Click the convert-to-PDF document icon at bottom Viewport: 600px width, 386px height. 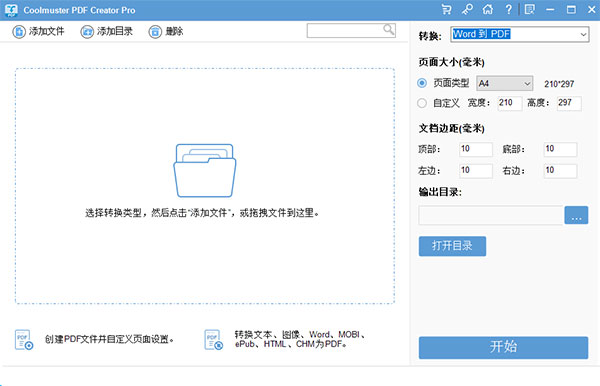[214, 340]
